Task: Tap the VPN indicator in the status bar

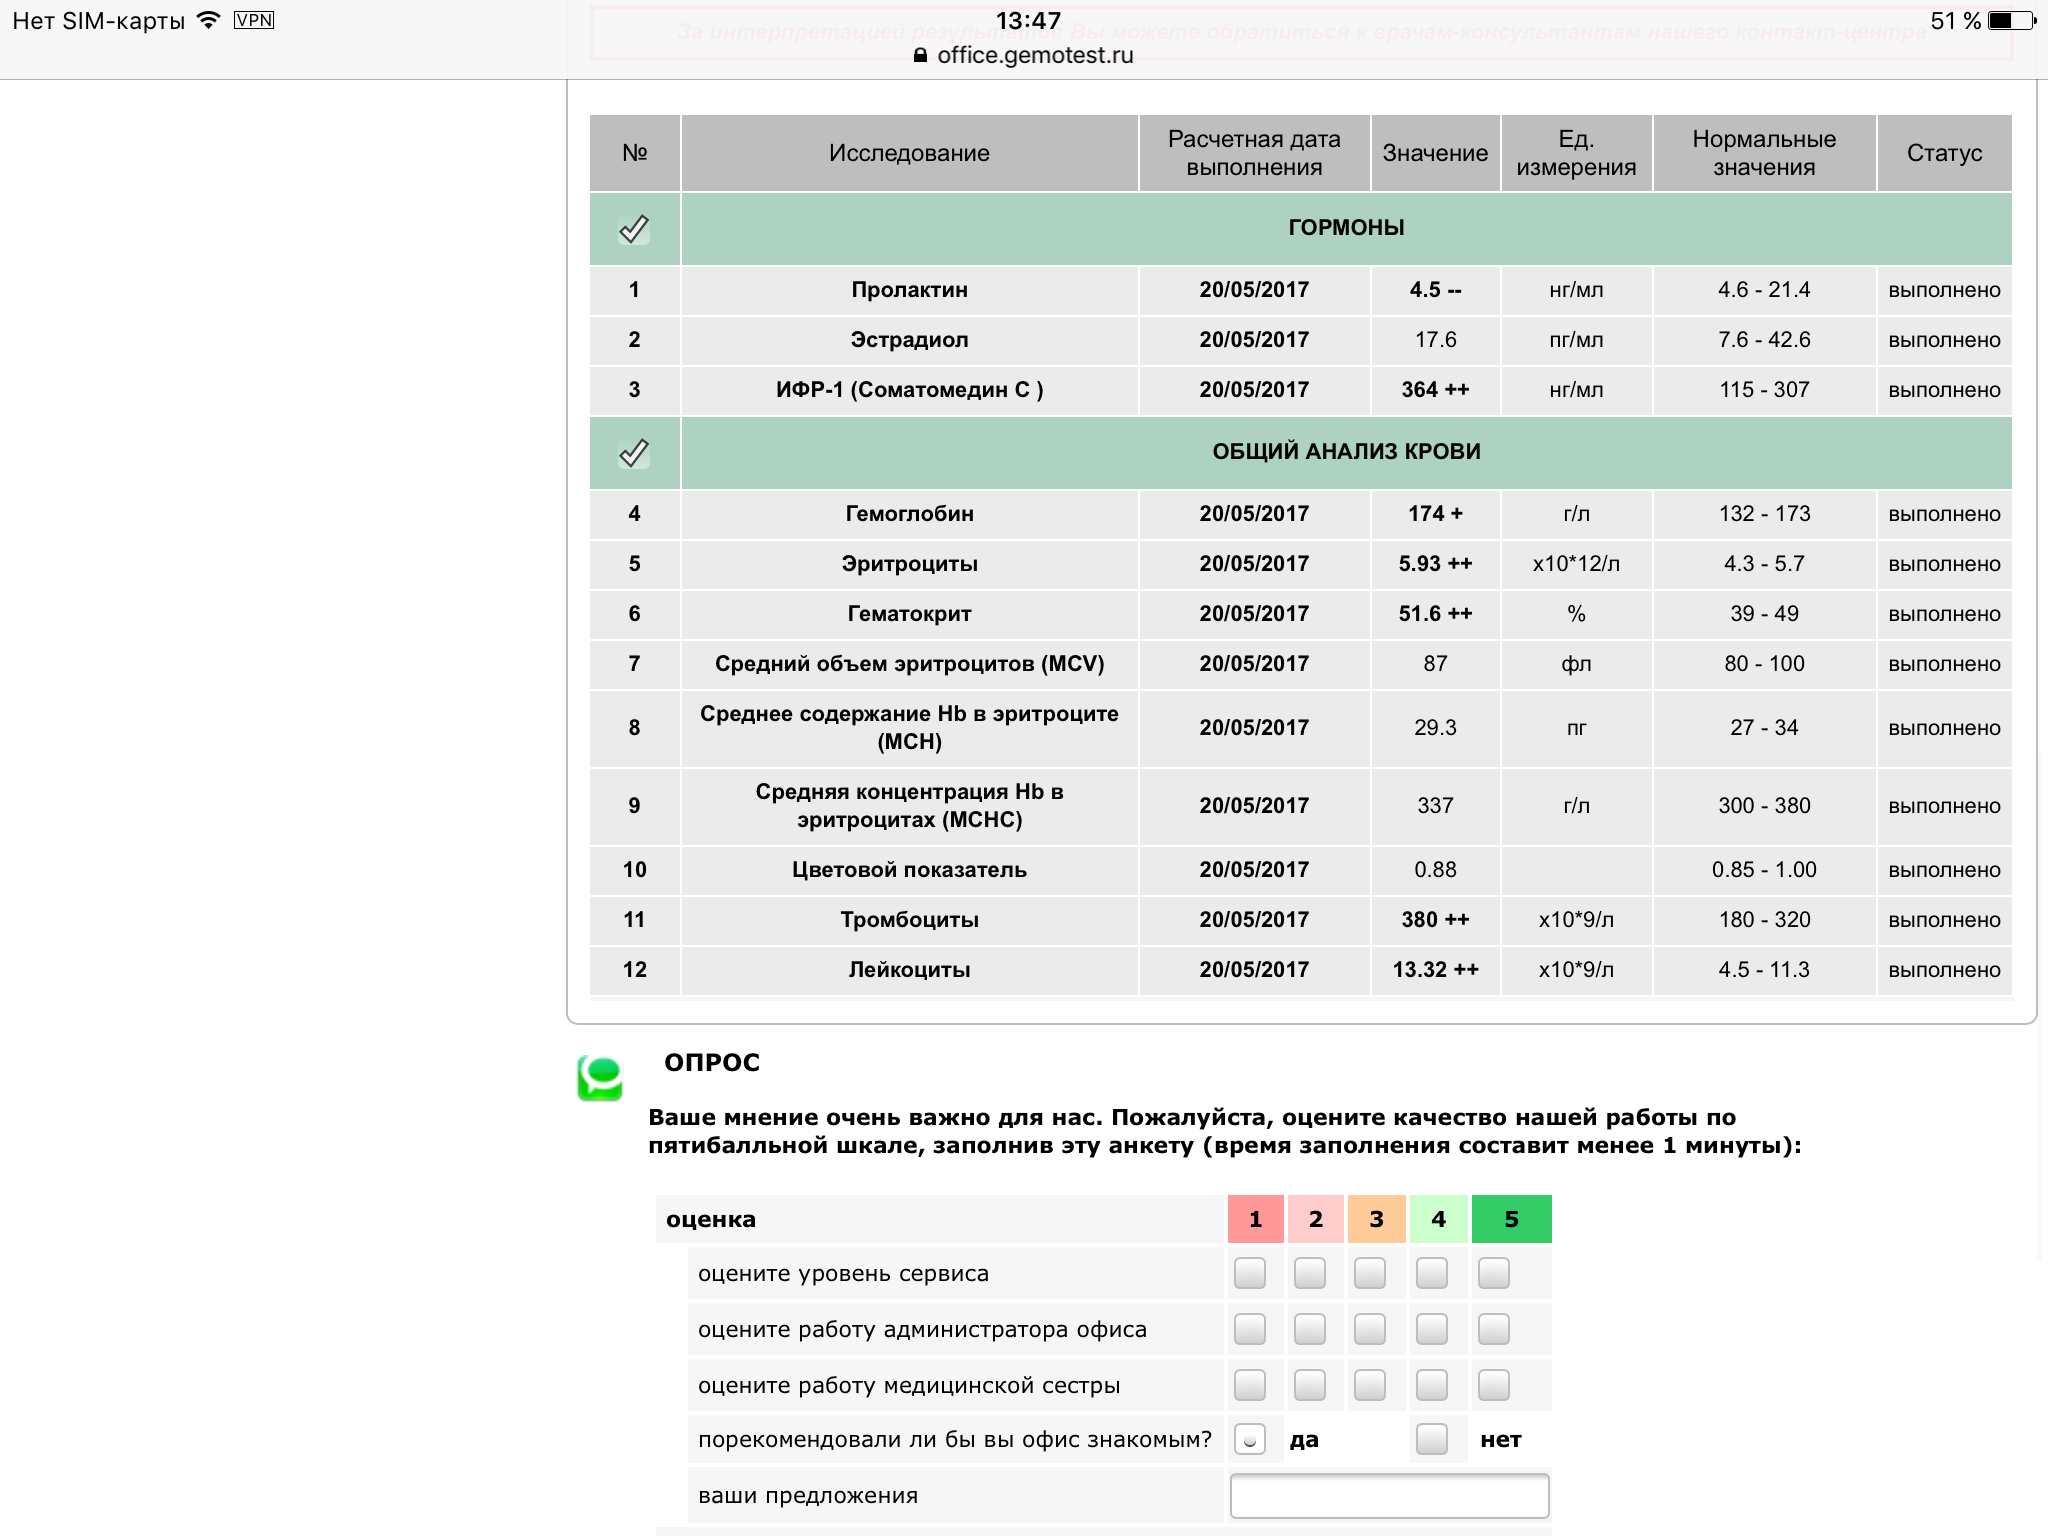Action: 252,19
